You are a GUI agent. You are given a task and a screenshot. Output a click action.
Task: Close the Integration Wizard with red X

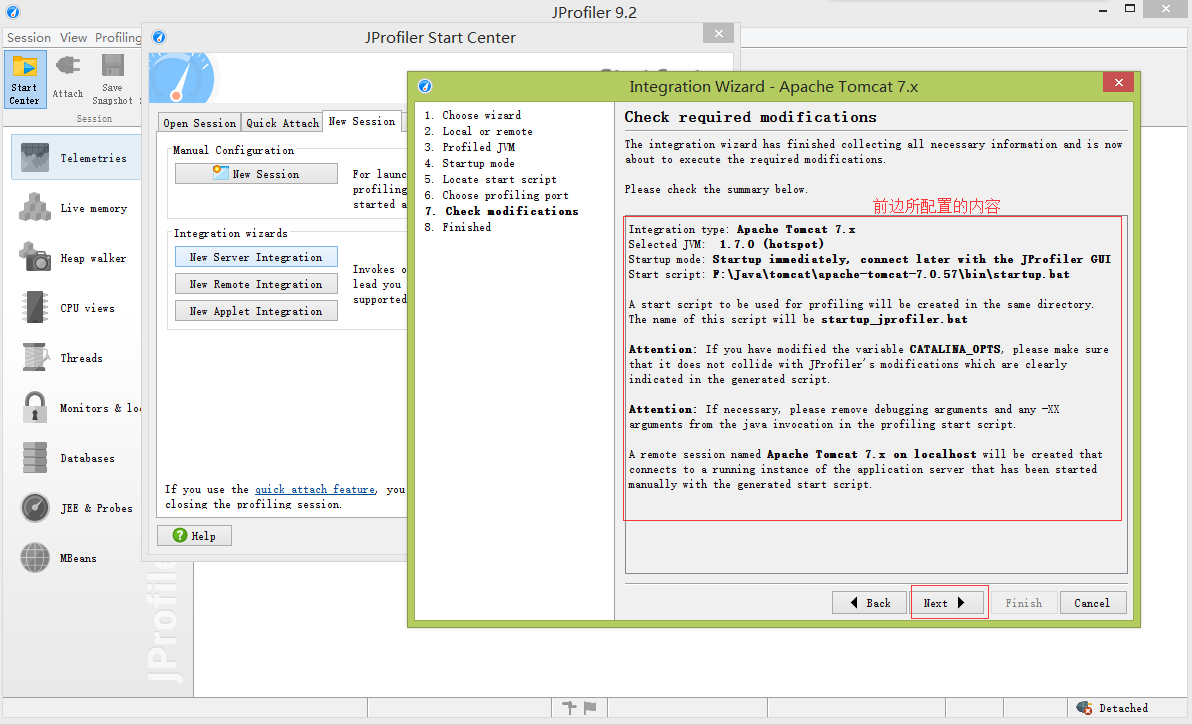[1118, 82]
